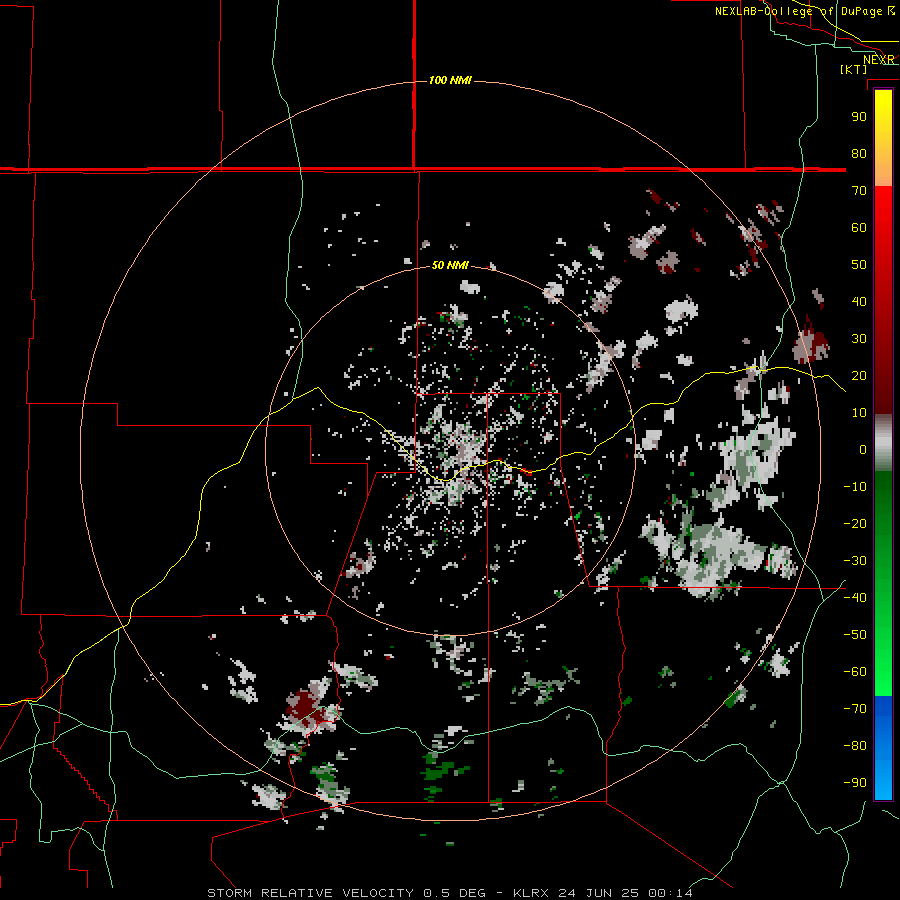Click the 70 value on velocity scale

[859, 191]
